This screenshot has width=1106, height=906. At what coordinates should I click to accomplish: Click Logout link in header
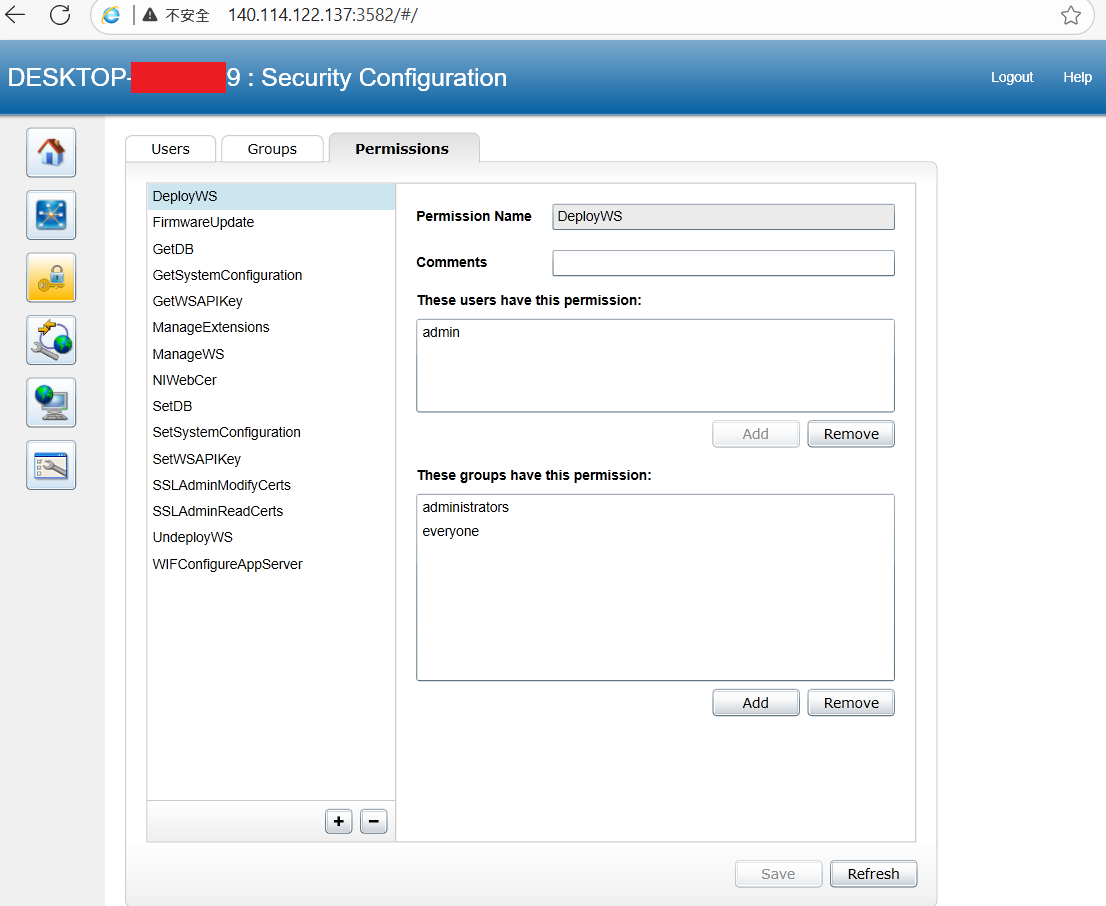coord(1011,77)
